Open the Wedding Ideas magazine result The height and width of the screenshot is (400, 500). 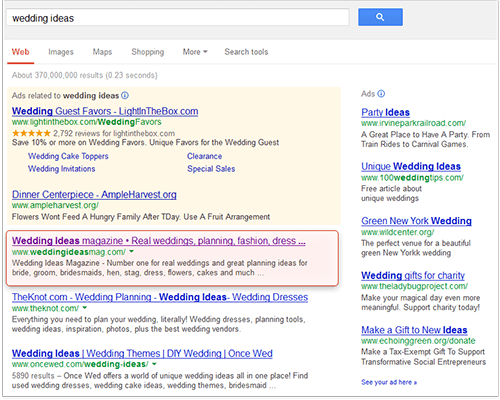click(159, 240)
